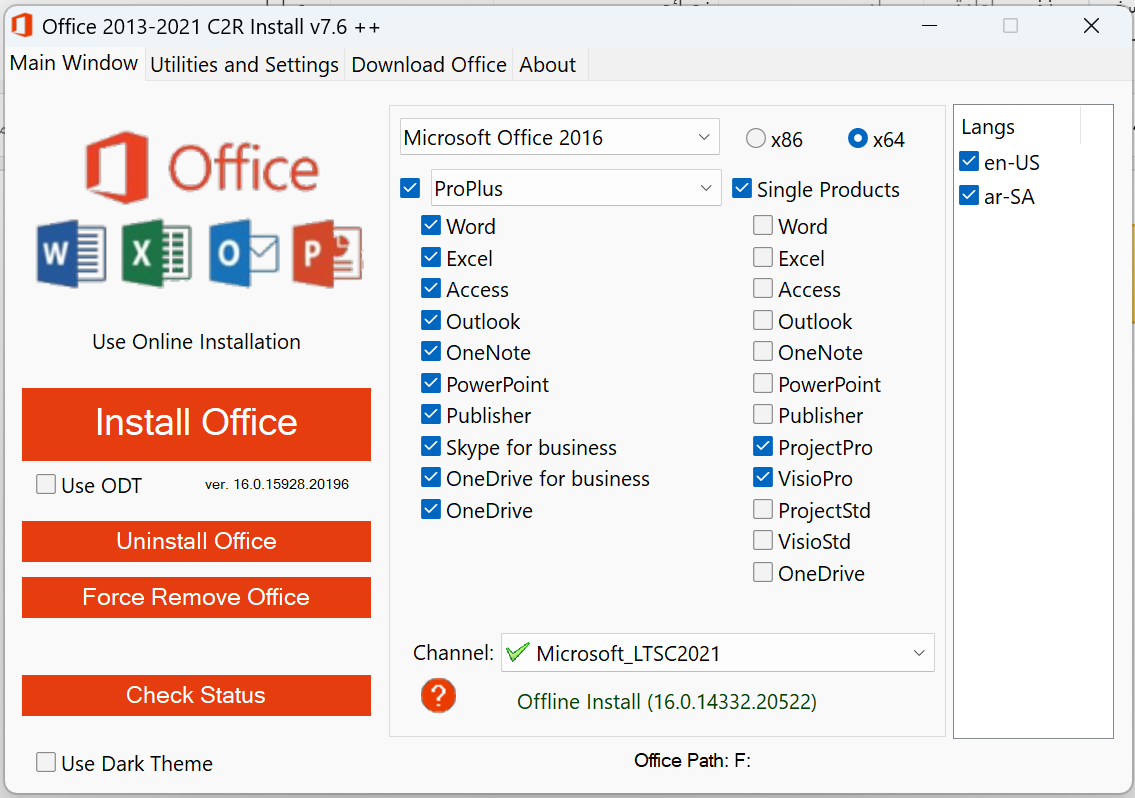Image resolution: width=1135 pixels, height=798 pixels.
Task: Check the VisioStd checkbox
Action: pyautogui.click(x=763, y=540)
